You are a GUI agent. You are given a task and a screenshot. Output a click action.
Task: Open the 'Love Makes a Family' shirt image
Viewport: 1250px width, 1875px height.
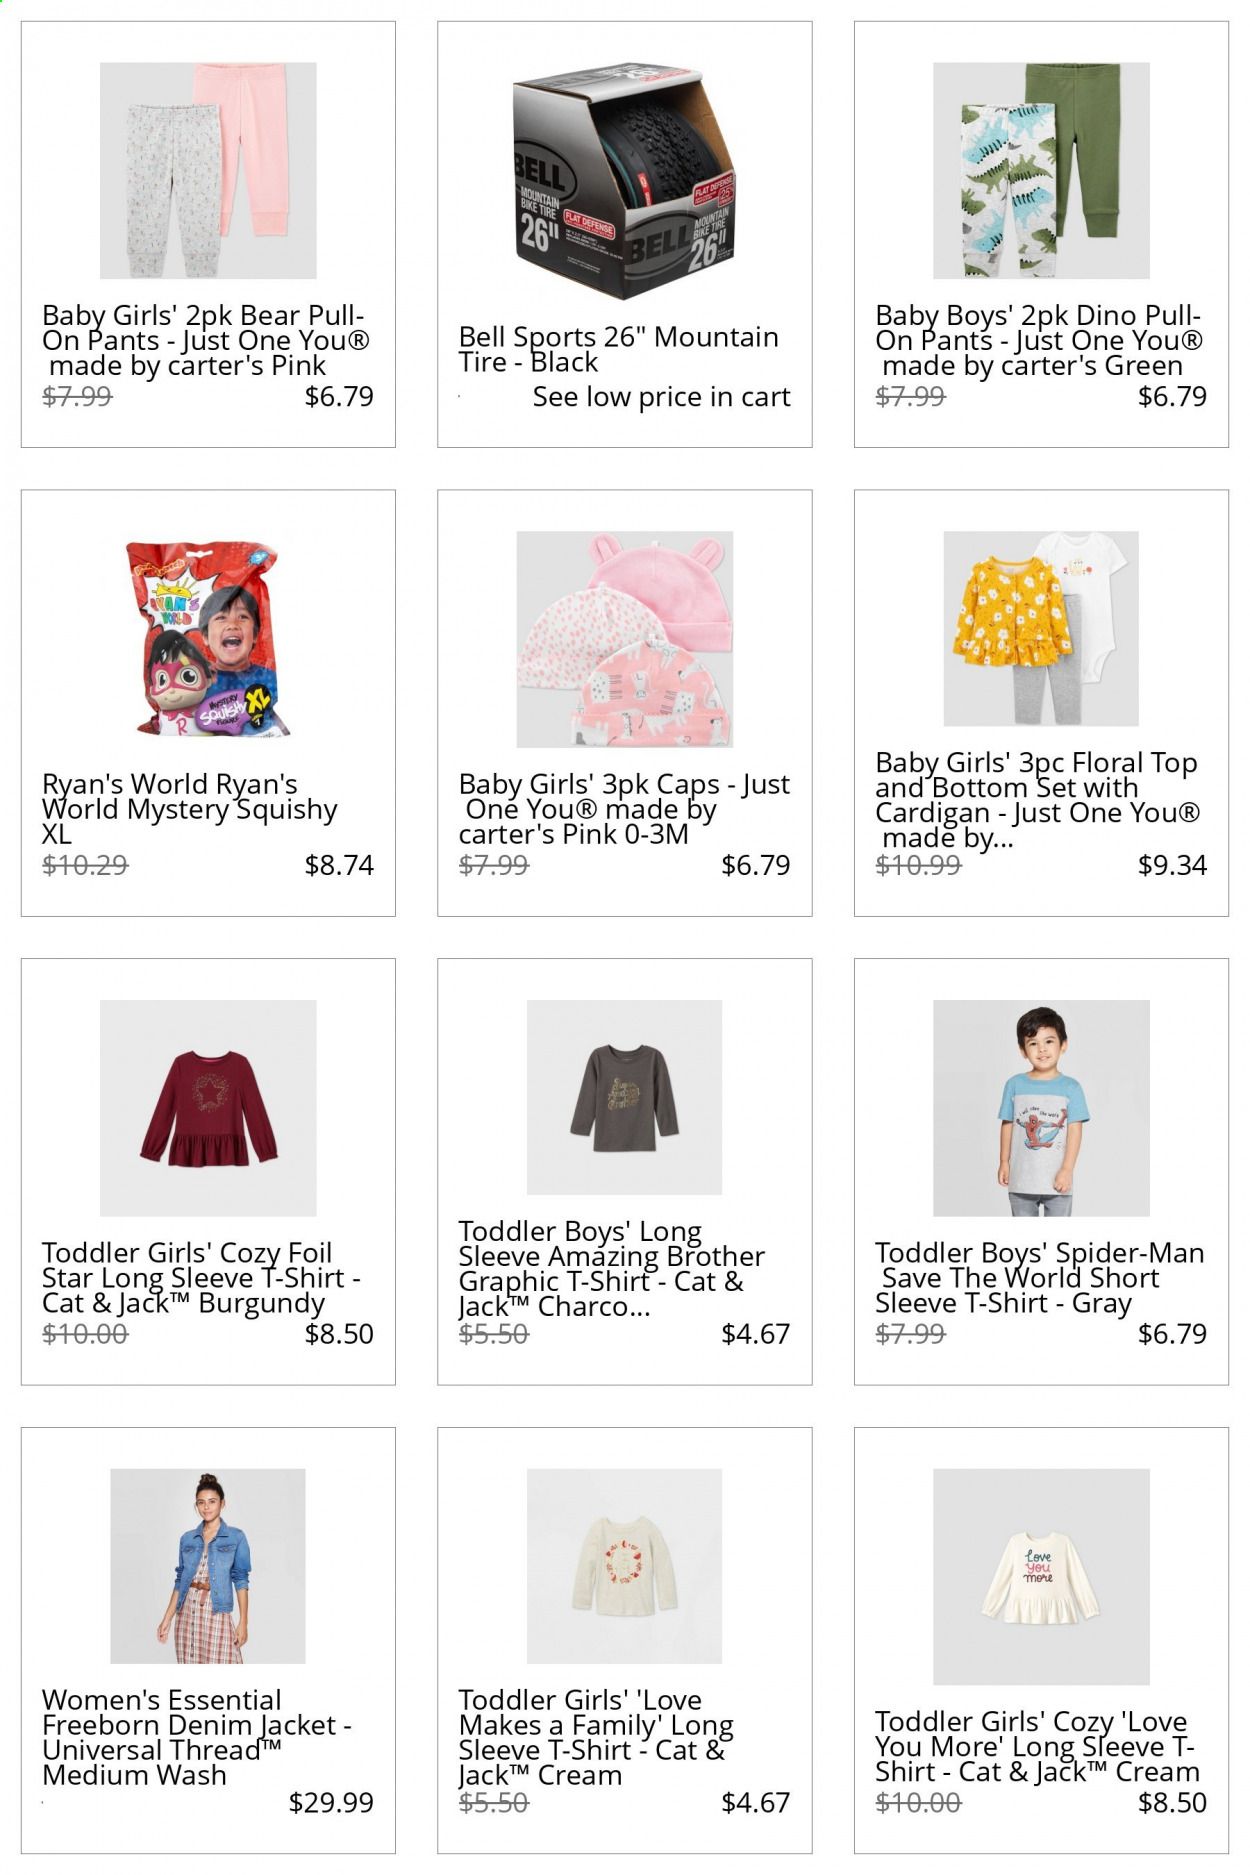[x=625, y=1566]
